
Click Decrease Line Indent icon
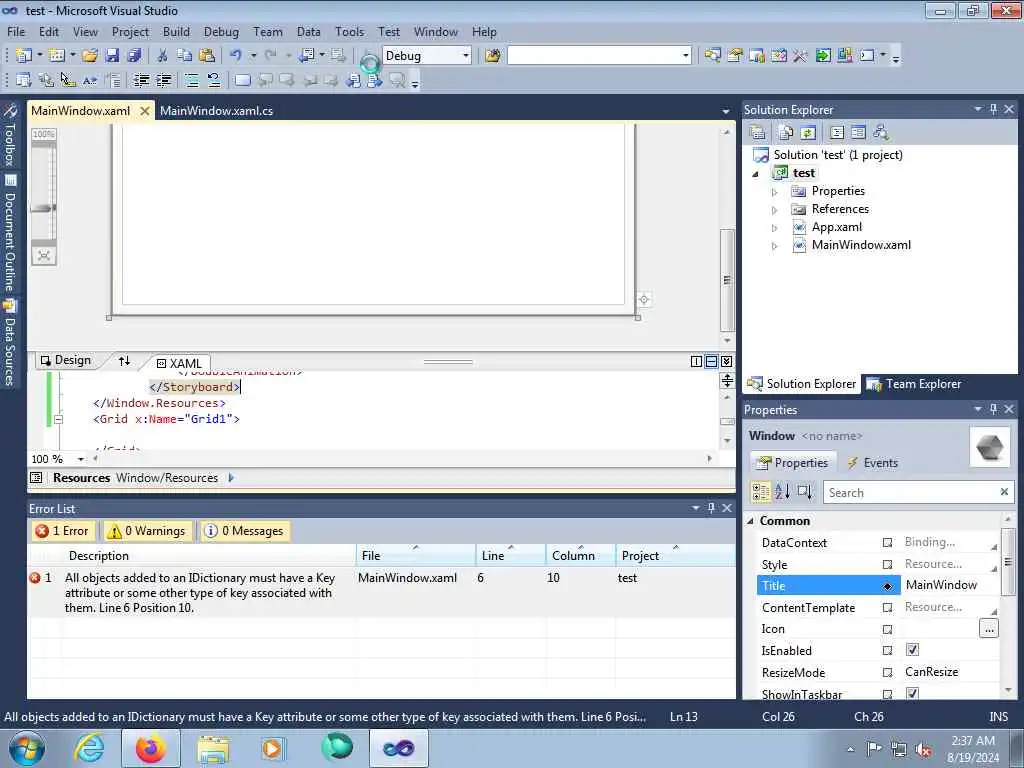[142, 80]
